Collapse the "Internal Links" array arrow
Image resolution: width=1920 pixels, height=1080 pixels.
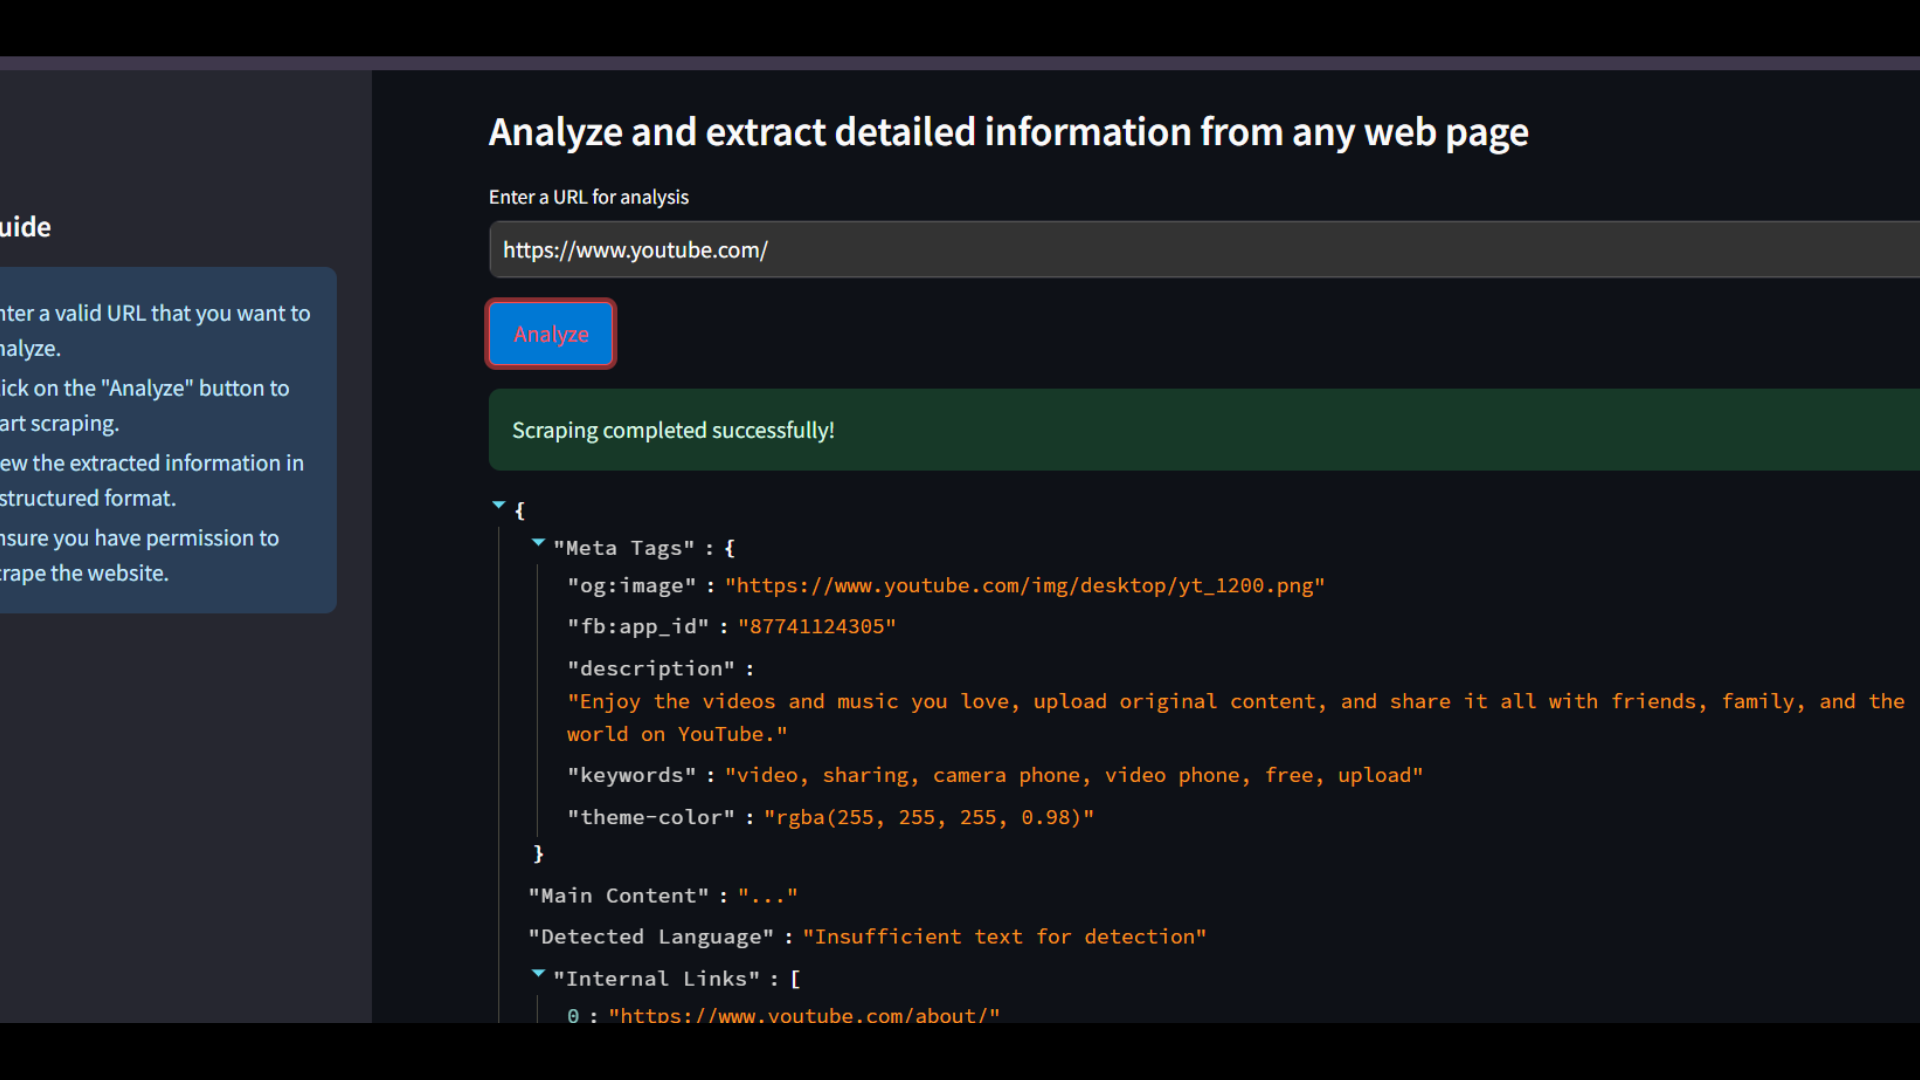(x=538, y=973)
